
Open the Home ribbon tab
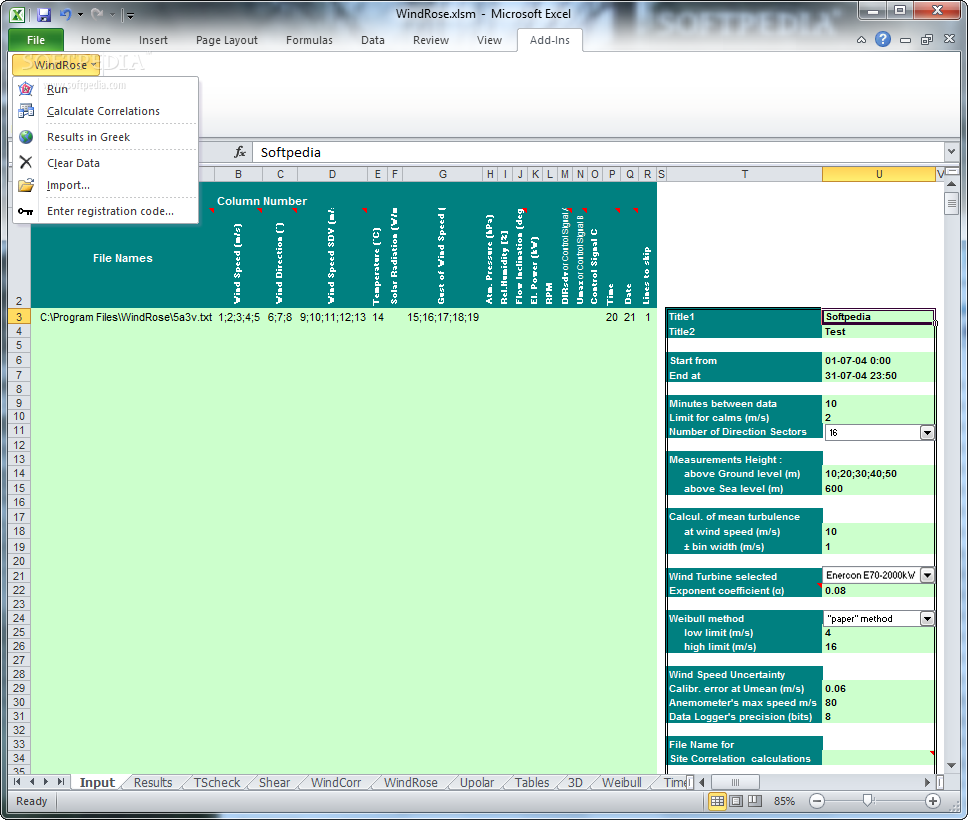[96, 40]
